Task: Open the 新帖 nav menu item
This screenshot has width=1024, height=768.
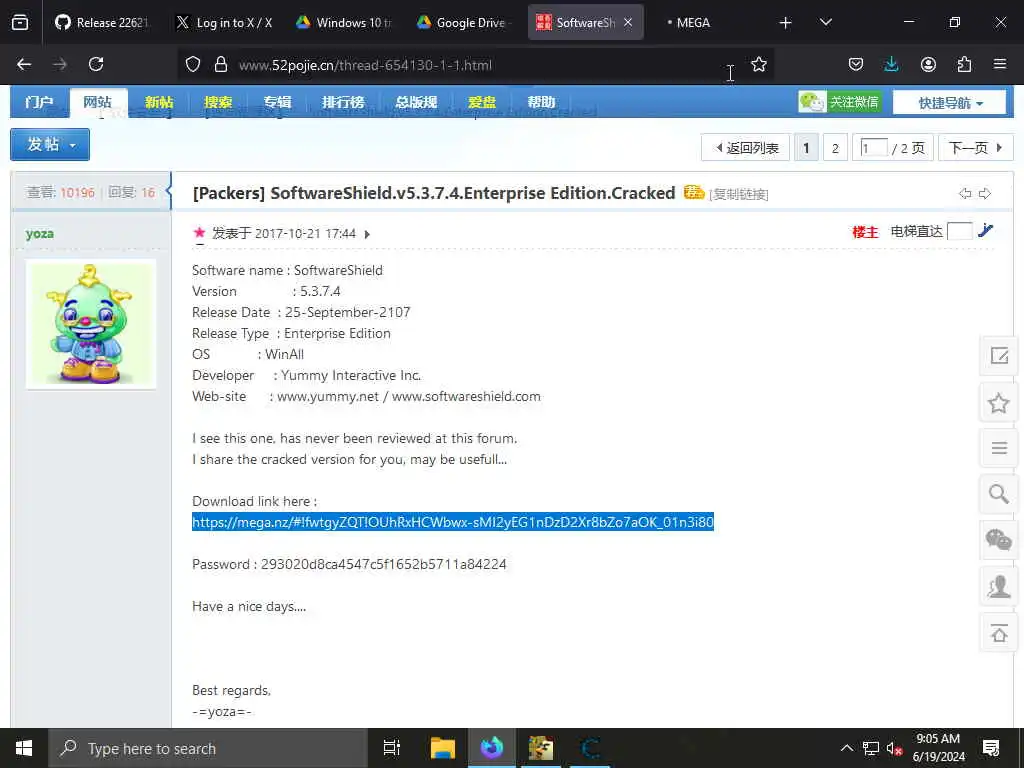Action: point(159,102)
